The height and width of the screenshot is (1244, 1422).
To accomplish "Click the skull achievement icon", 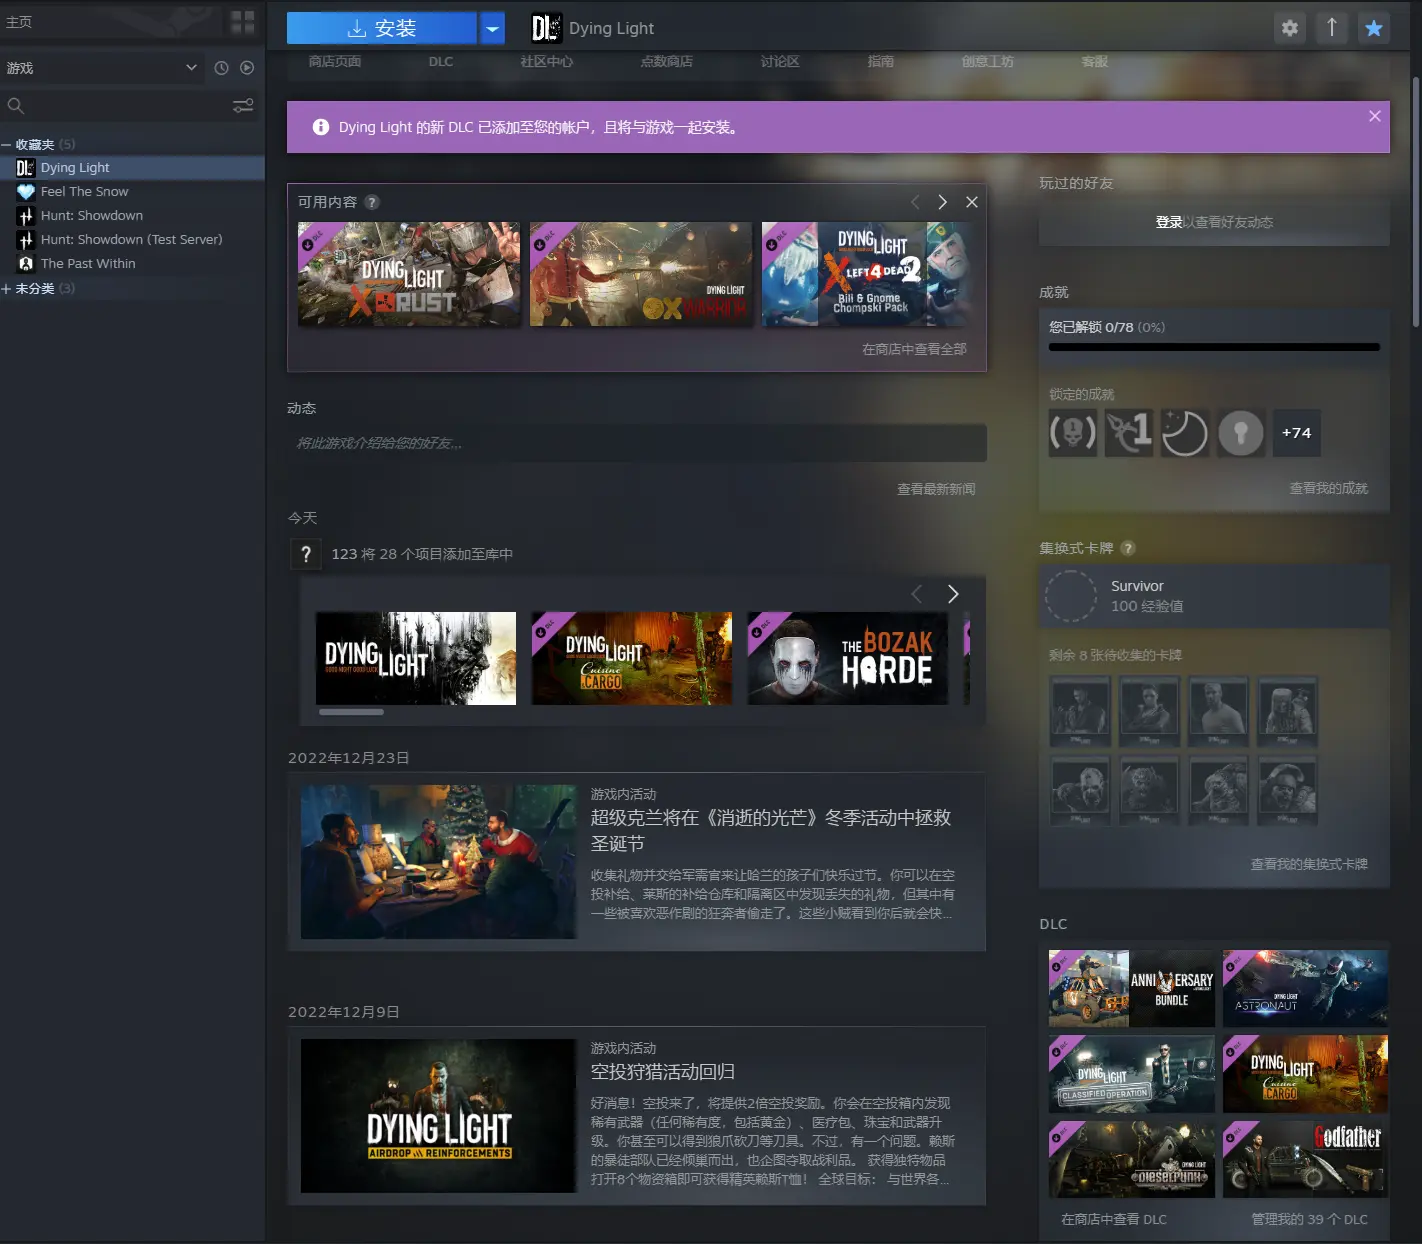I will [x=1073, y=433].
